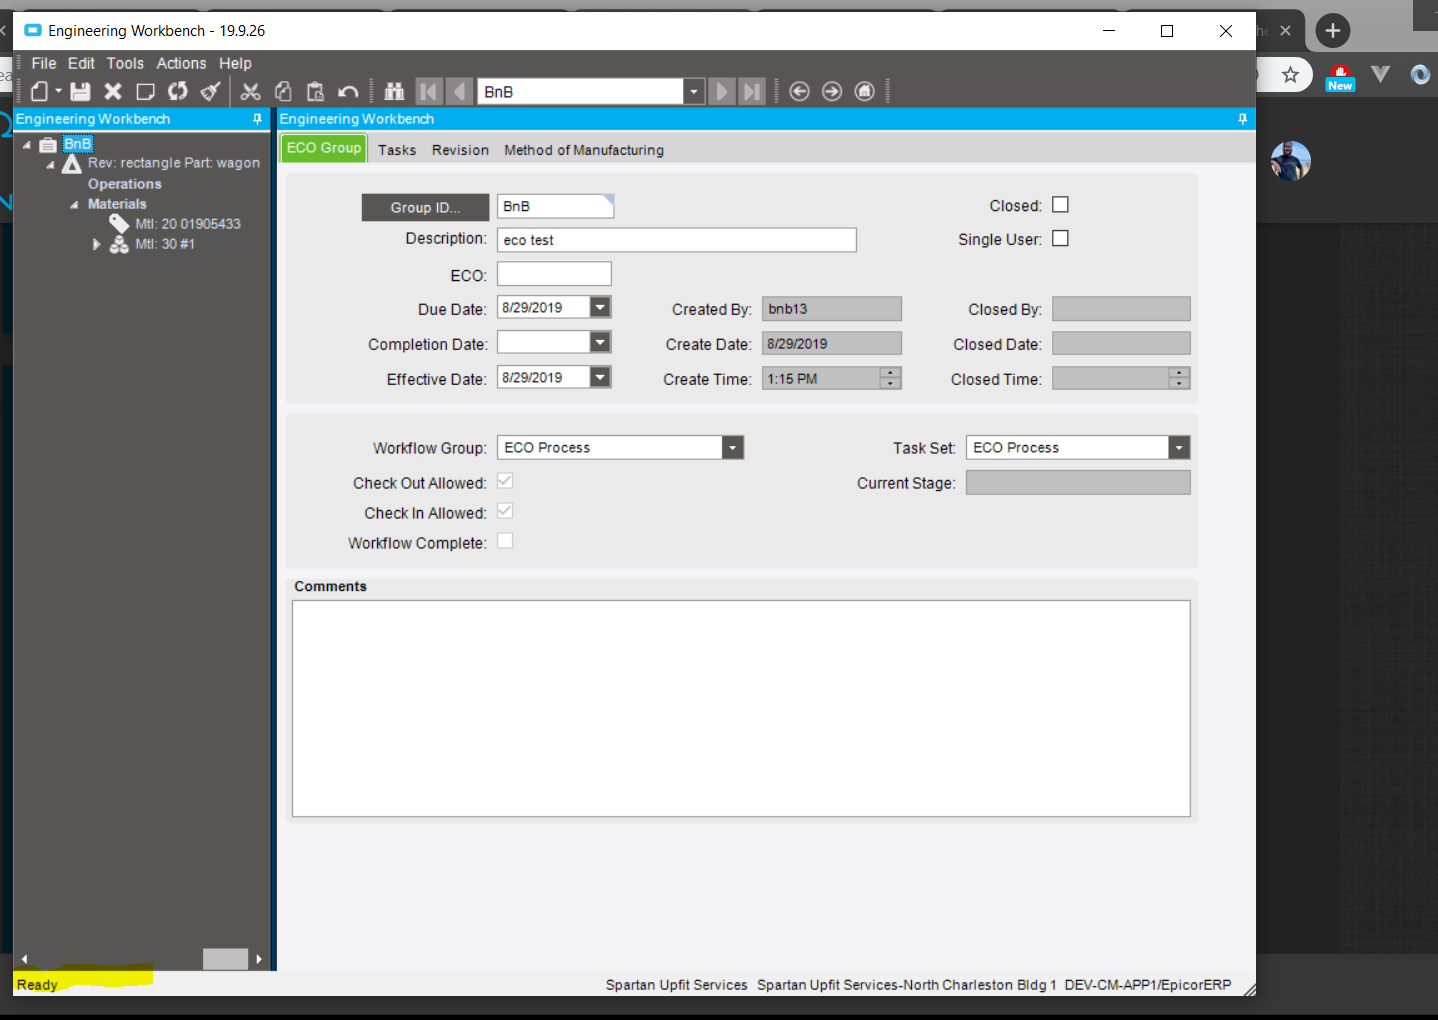The height and width of the screenshot is (1020, 1438).
Task: Select Mtl: 20 01905433 tree item
Action: [x=188, y=224]
